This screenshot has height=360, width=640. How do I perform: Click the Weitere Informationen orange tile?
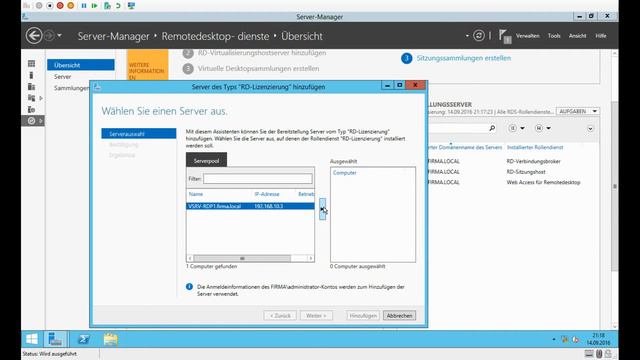147,65
